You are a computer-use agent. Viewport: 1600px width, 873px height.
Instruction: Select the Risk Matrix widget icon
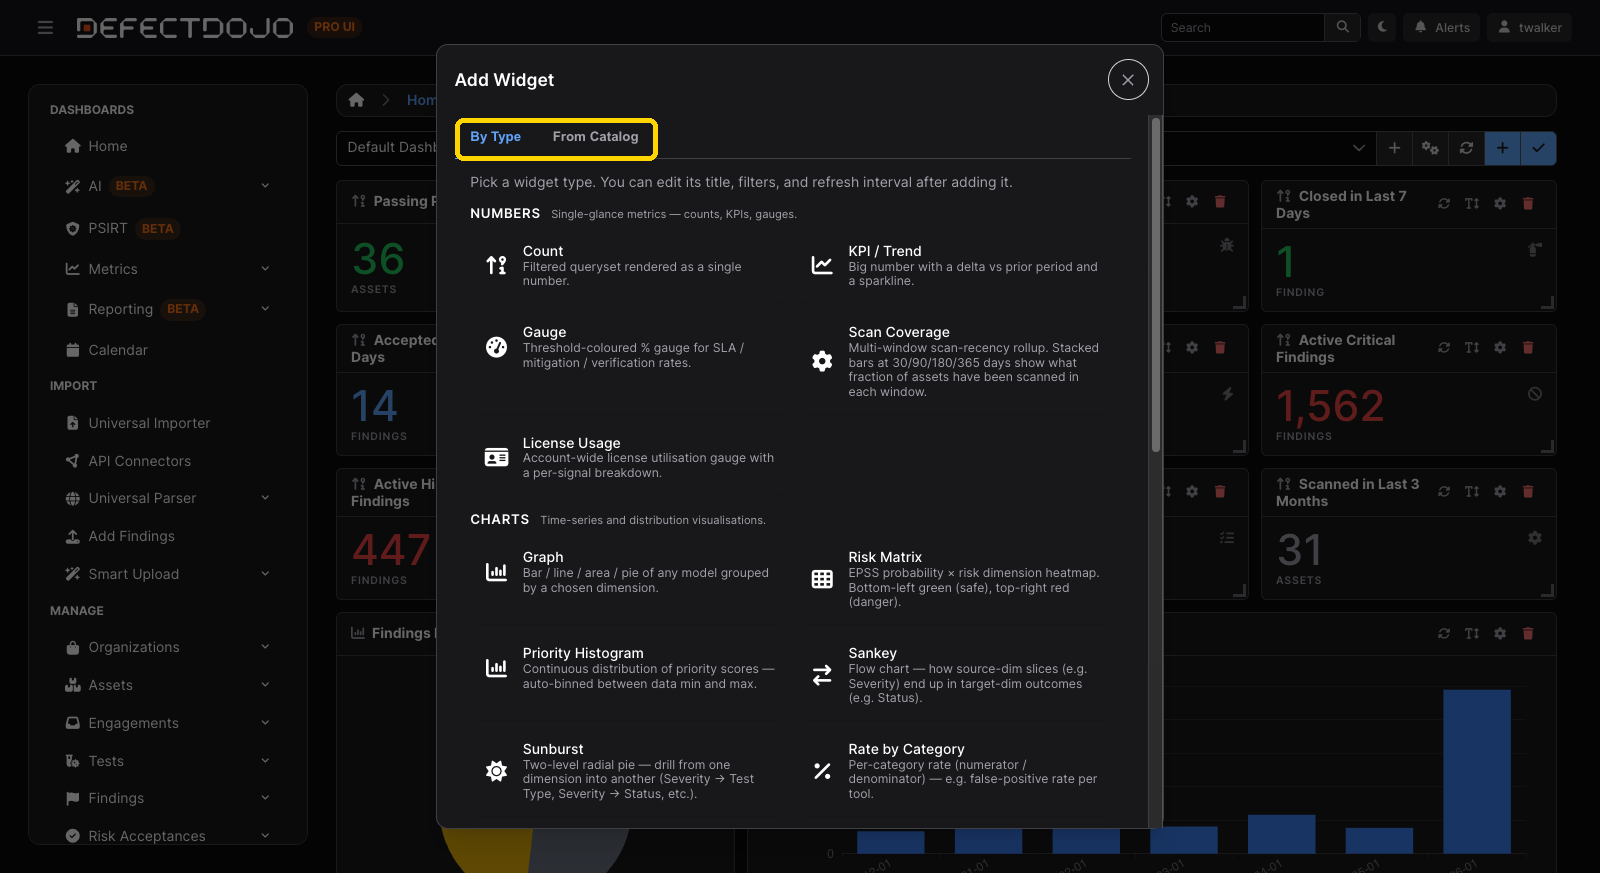pos(822,579)
